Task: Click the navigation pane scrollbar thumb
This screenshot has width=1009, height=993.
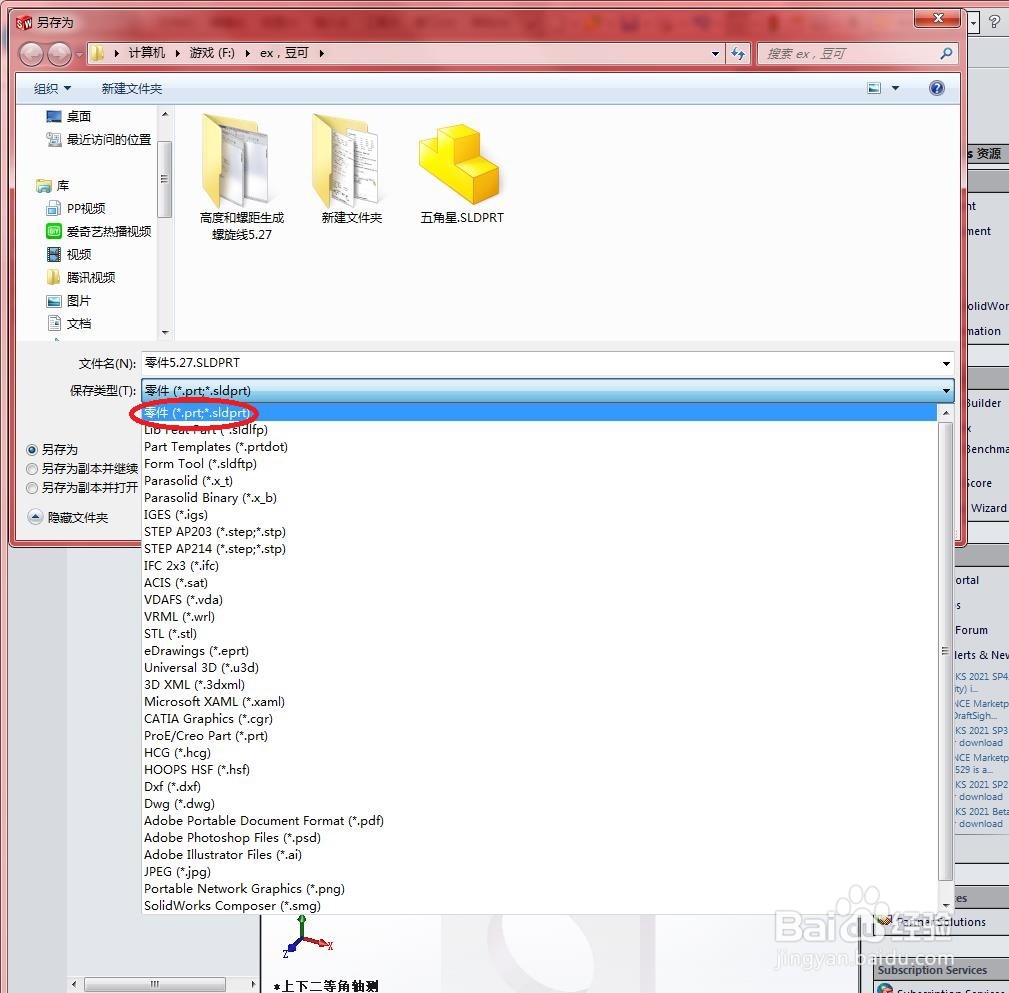Action: (x=165, y=179)
